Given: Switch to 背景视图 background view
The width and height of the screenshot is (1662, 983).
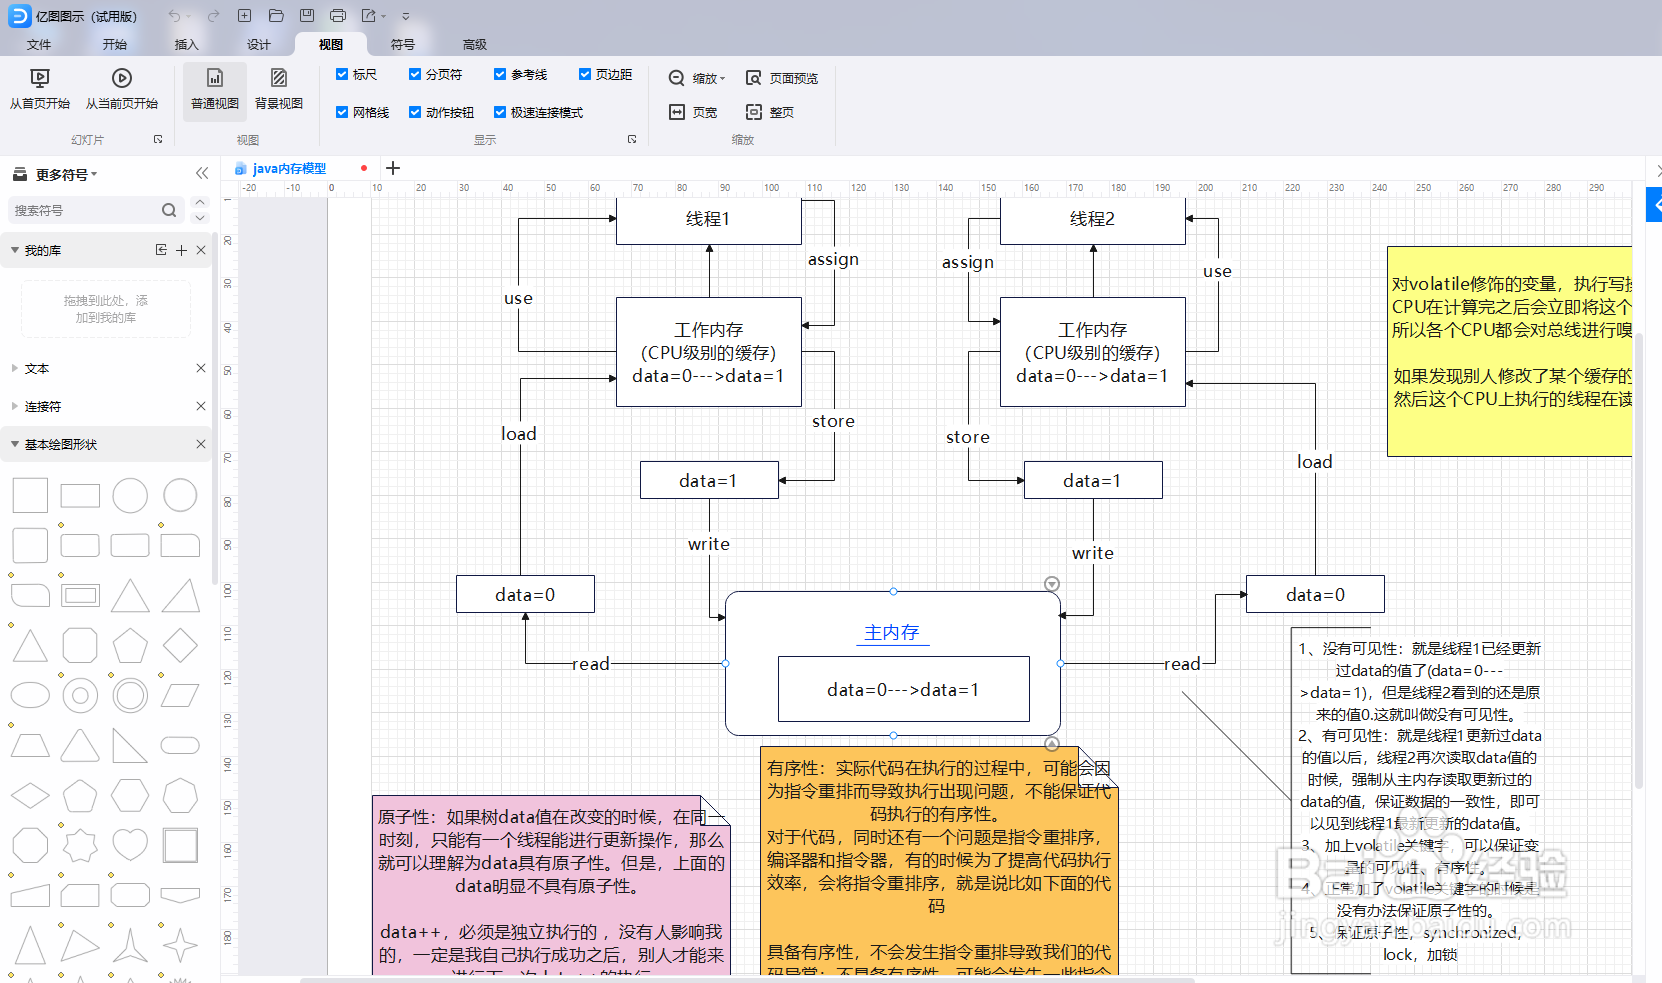Looking at the screenshot, I should [278, 90].
